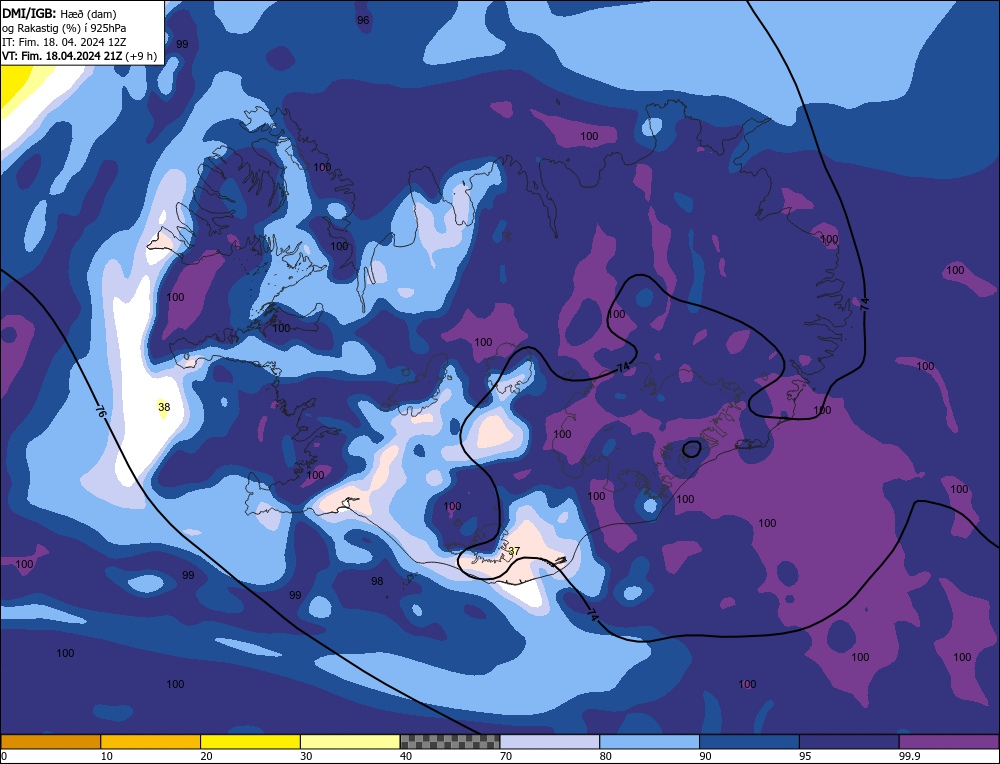The height and width of the screenshot is (764, 1000).
Task: Click the orange 0-10 legend swatch
Action: click(x=50, y=742)
